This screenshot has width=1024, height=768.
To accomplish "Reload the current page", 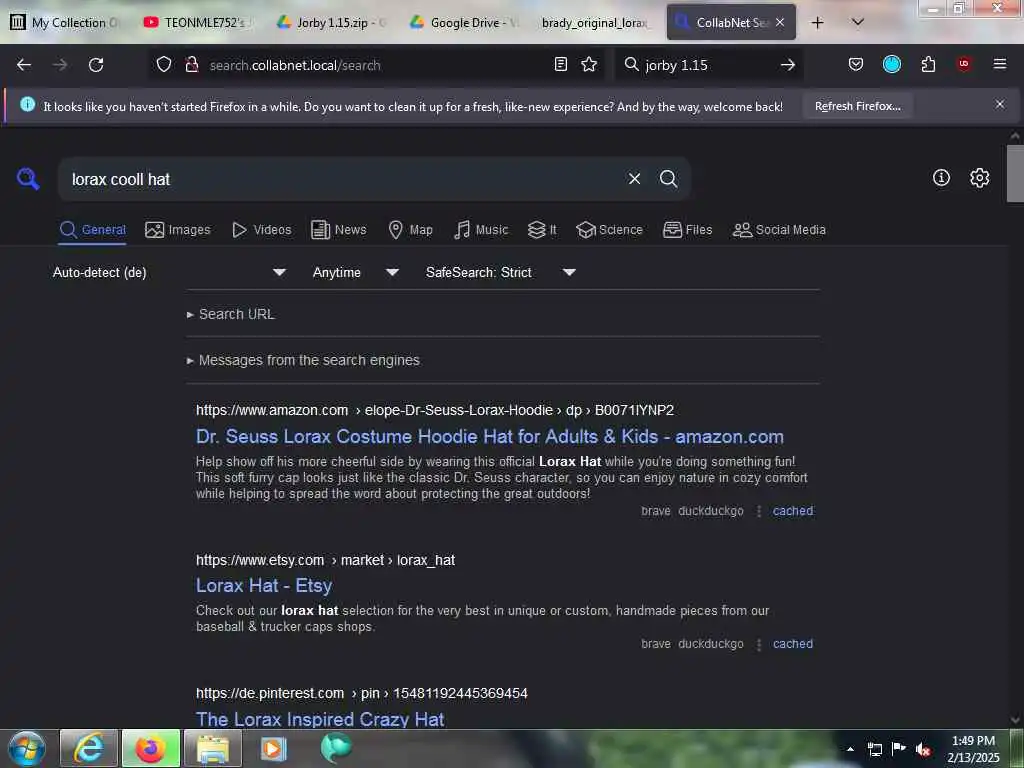I will 96,65.
